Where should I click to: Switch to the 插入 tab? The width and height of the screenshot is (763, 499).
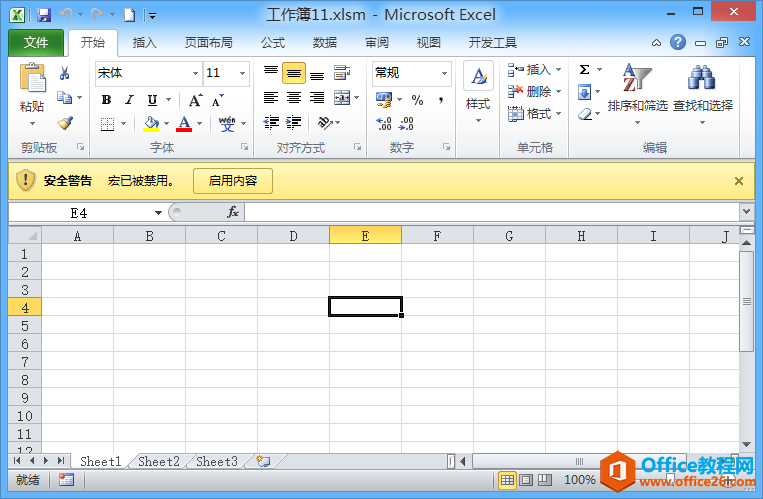click(x=145, y=43)
